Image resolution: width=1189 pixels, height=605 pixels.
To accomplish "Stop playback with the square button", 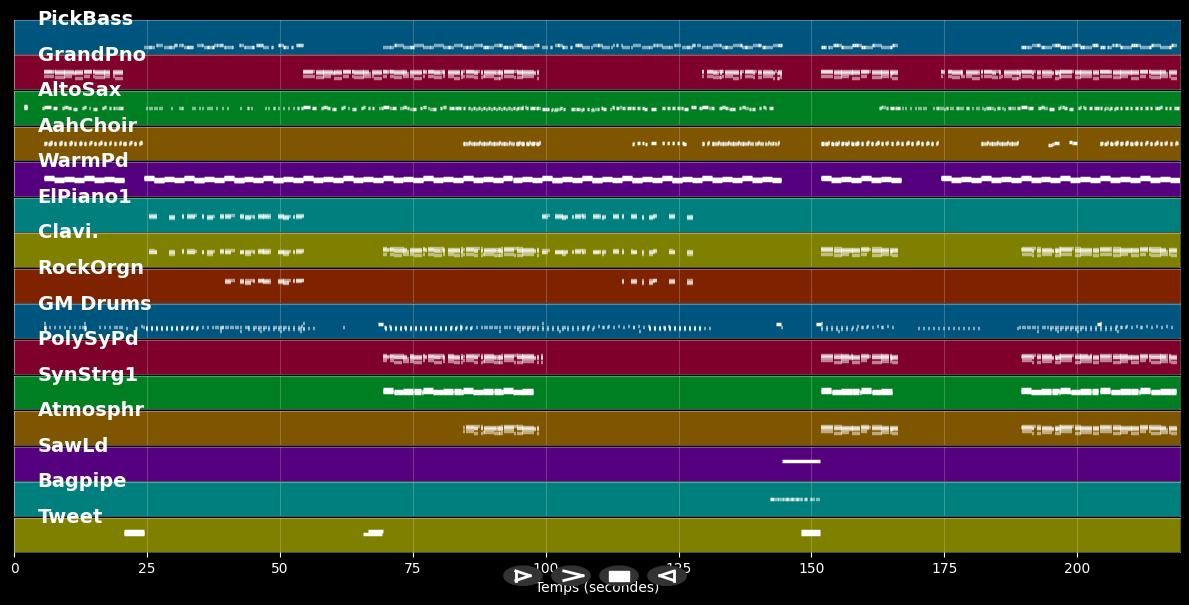I will pyautogui.click(x=619, y=575).
